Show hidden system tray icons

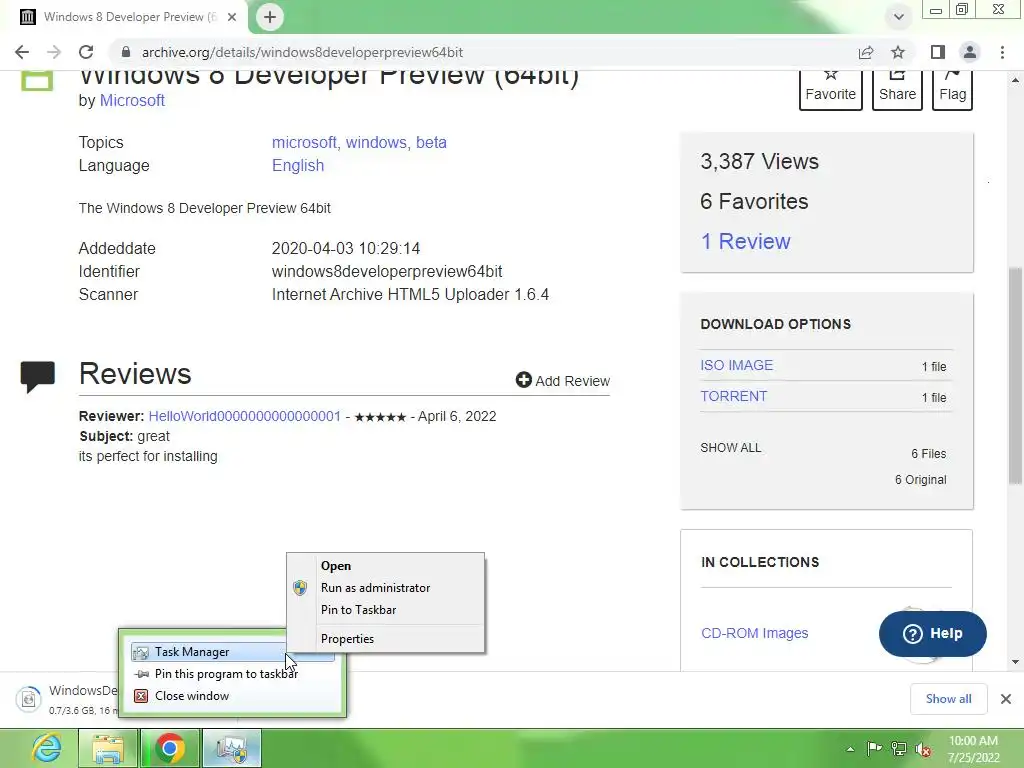[x=850, y=749]
